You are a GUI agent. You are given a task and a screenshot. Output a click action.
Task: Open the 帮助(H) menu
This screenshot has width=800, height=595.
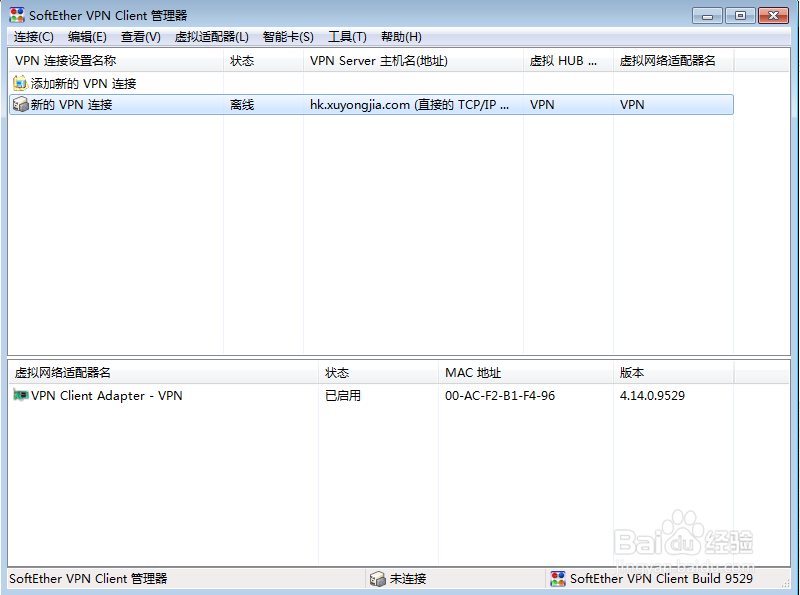(x=401, y=37)
